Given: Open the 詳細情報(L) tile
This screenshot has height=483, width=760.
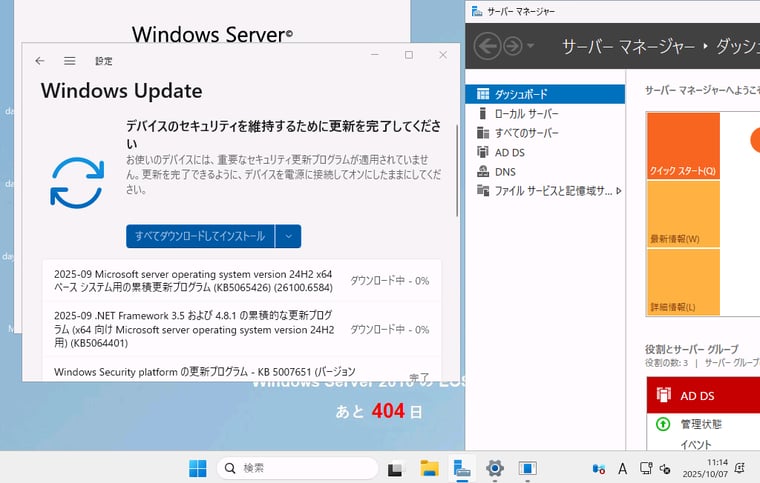Looking at the screenshot, I should (x=683, y=282).
